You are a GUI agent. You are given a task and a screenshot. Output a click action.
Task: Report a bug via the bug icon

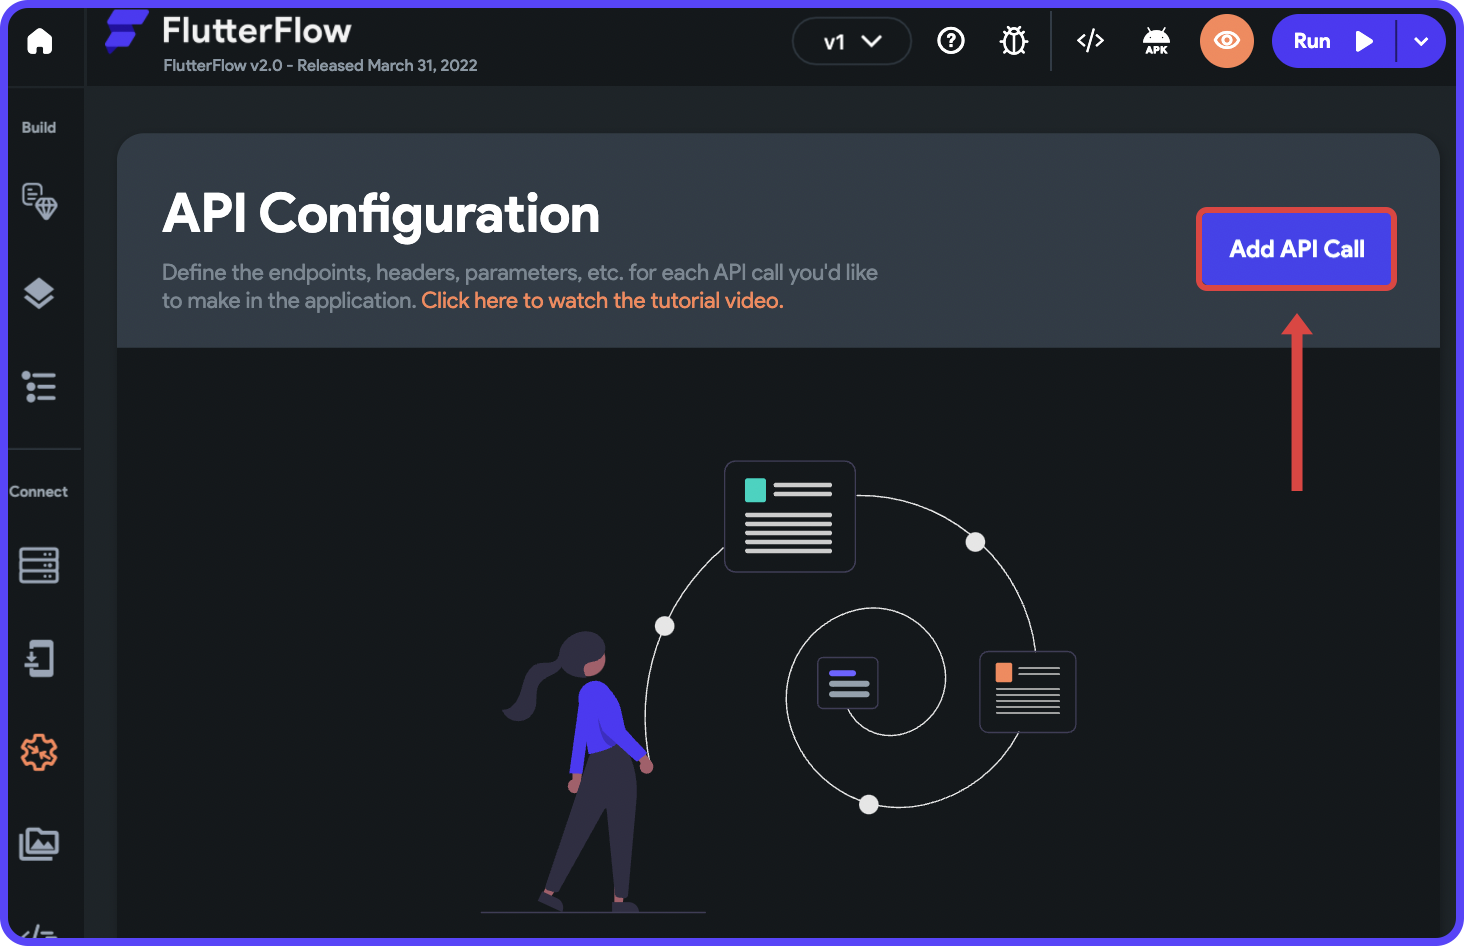[1013, 40]
